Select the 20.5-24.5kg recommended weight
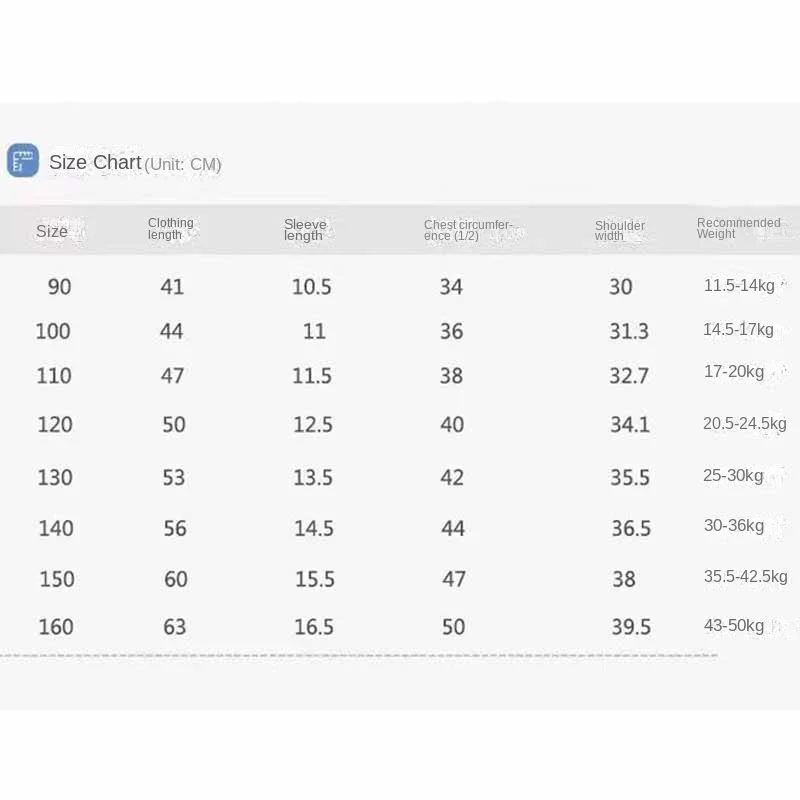Viewport: 800px width, 800px height. (x=744, y=424)
